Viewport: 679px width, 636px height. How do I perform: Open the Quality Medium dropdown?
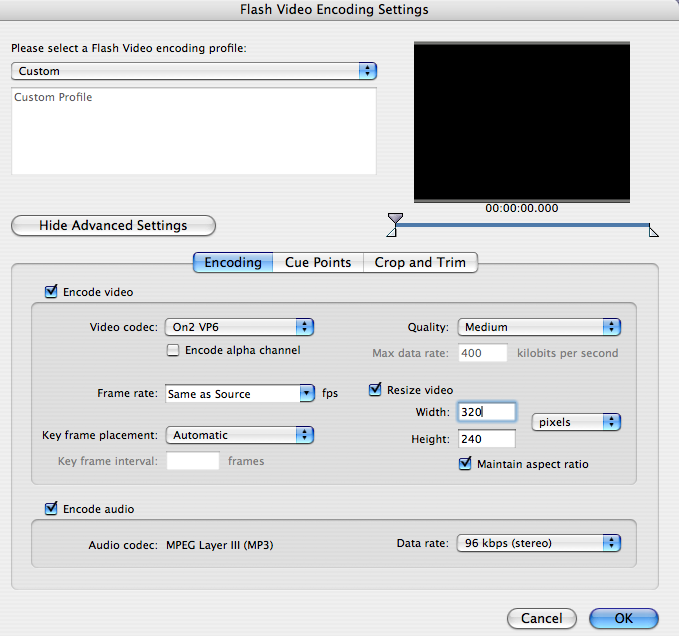[539, 327]
